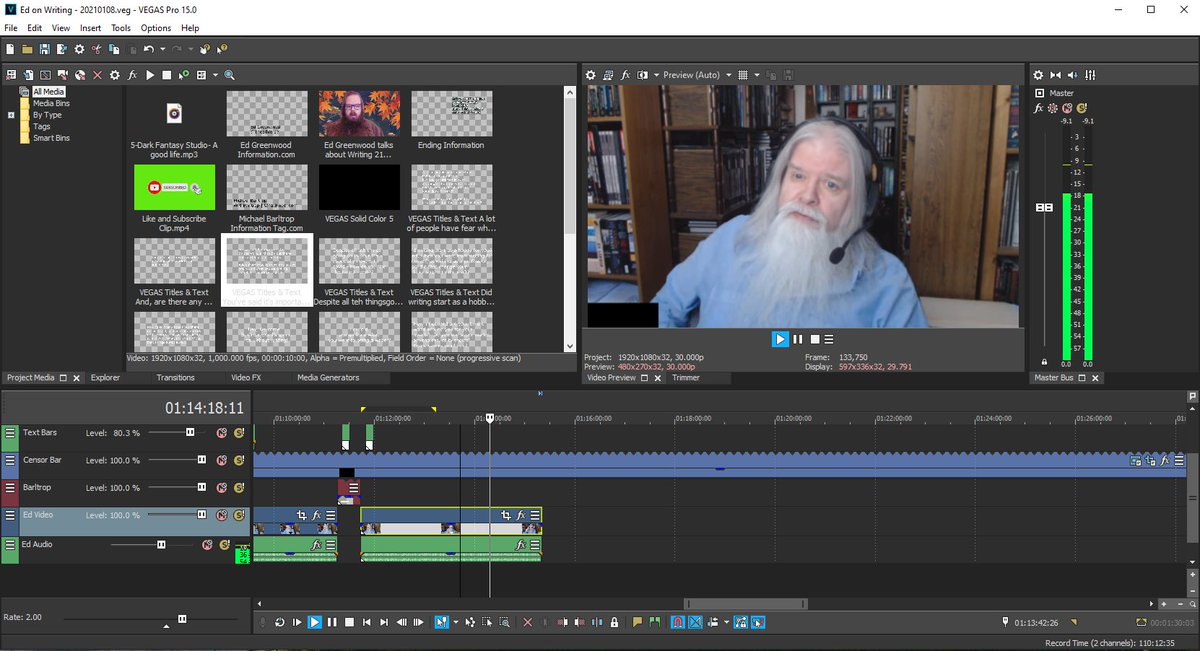Open the Tools menu
1200x651 pixels.
coord(121,28)
